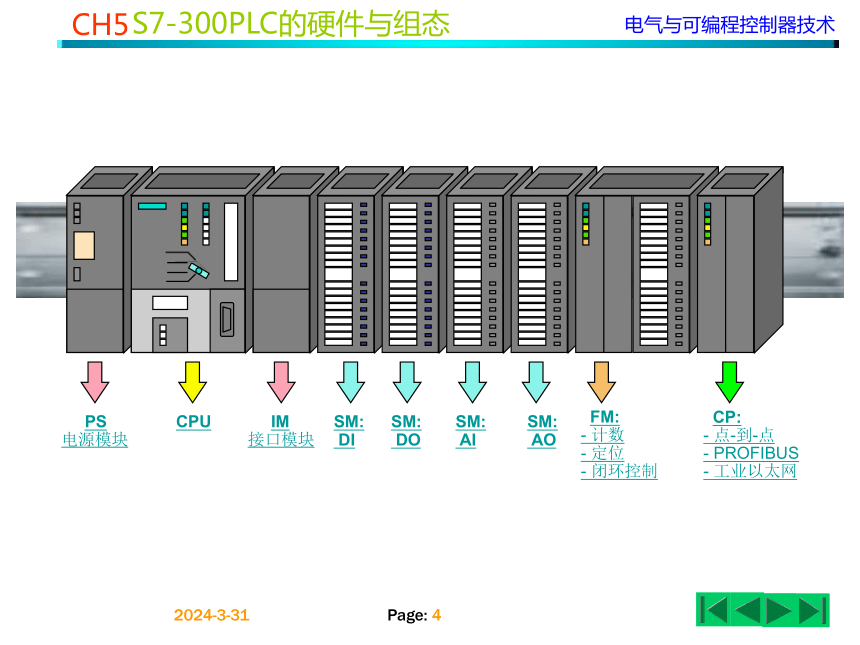Viewport: 860px width, 645px height.
Task: Click the 闭环控制 line under FM
Action: pos(619,471)
